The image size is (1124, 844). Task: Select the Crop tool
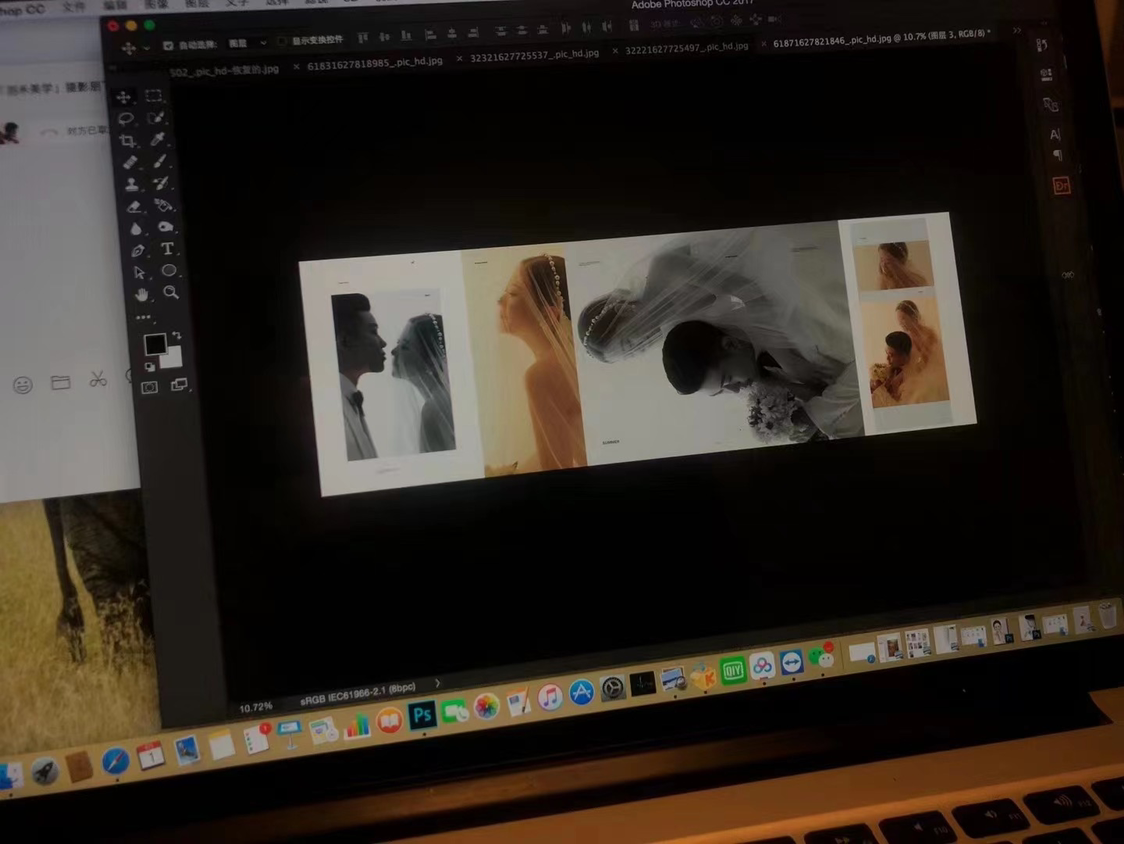pos(128,141)
